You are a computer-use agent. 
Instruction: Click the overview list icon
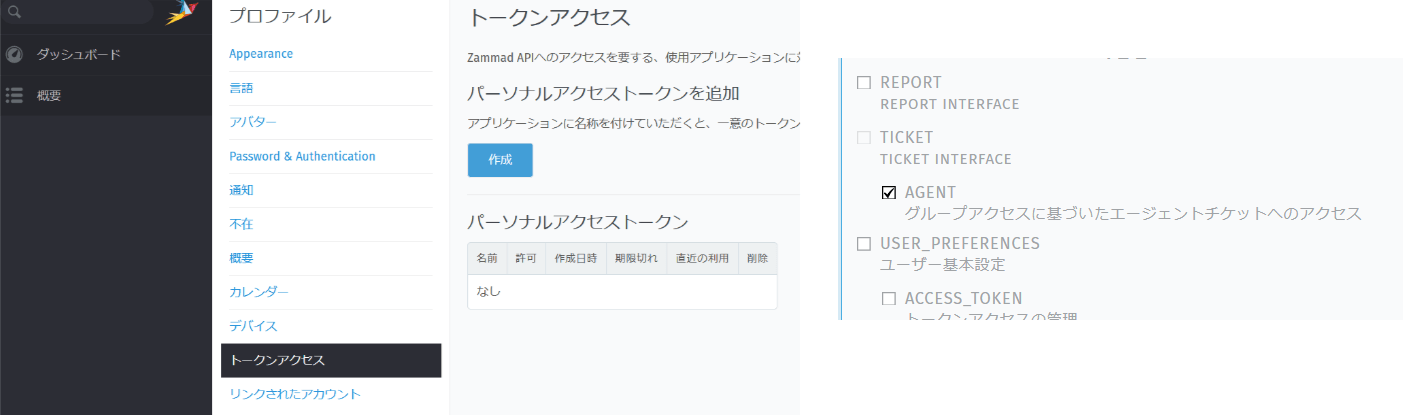14,96
